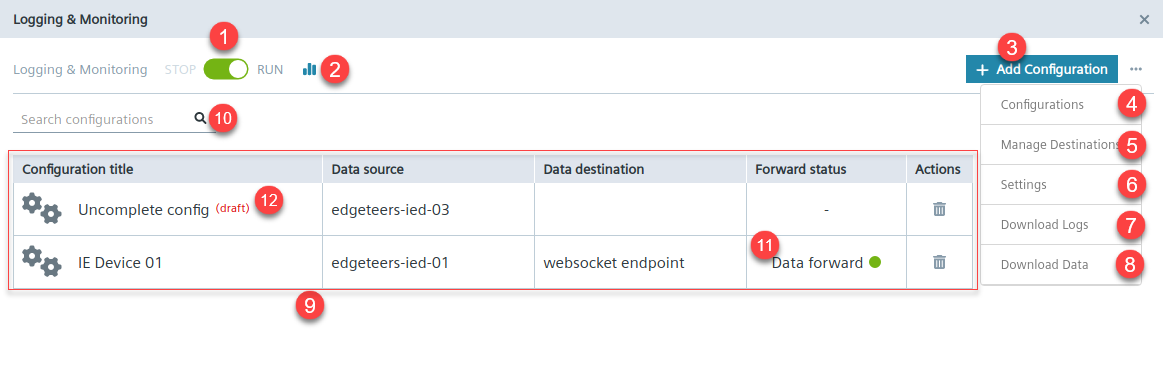Click the Configuration title column header
The width and height of the screenshot is (1163, 392).
(x=78, y=169)
